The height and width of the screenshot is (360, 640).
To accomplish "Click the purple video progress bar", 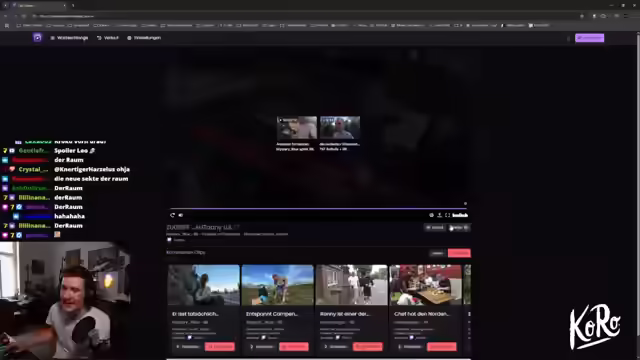I will [318, 209].
